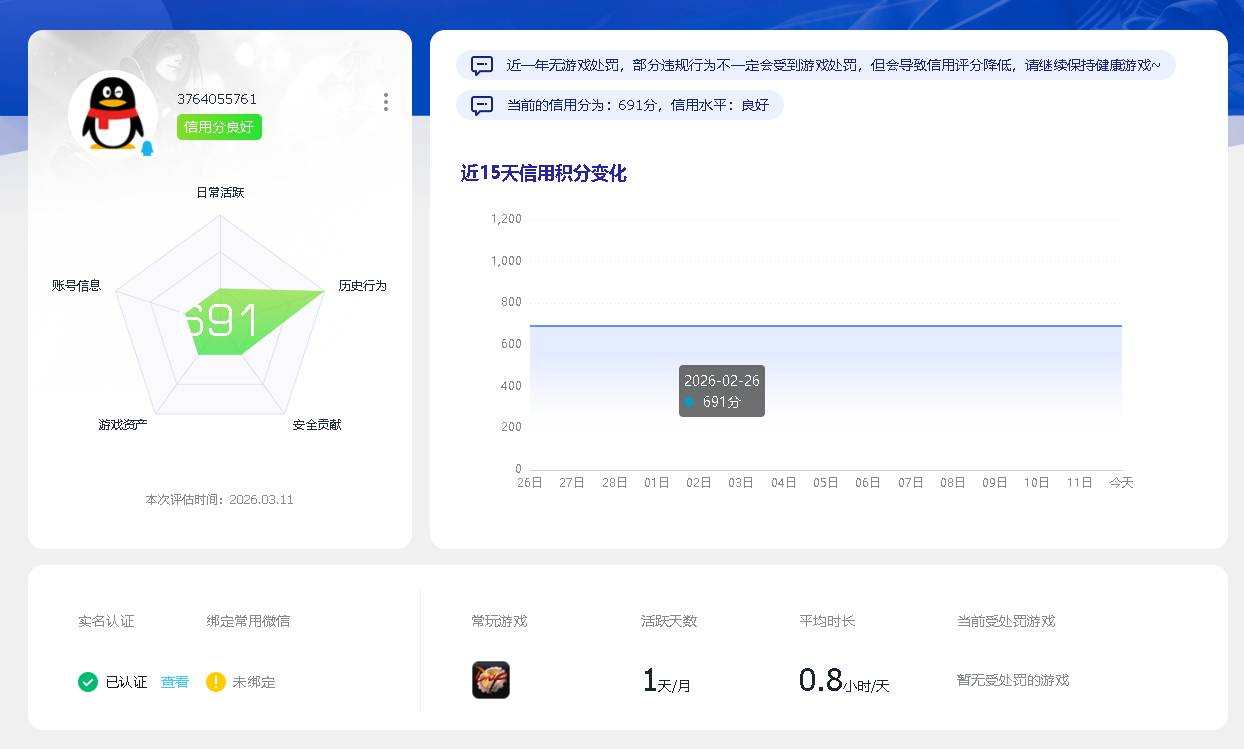Click the 暂无受处罚的游戏 text

tap(1013, 680)
